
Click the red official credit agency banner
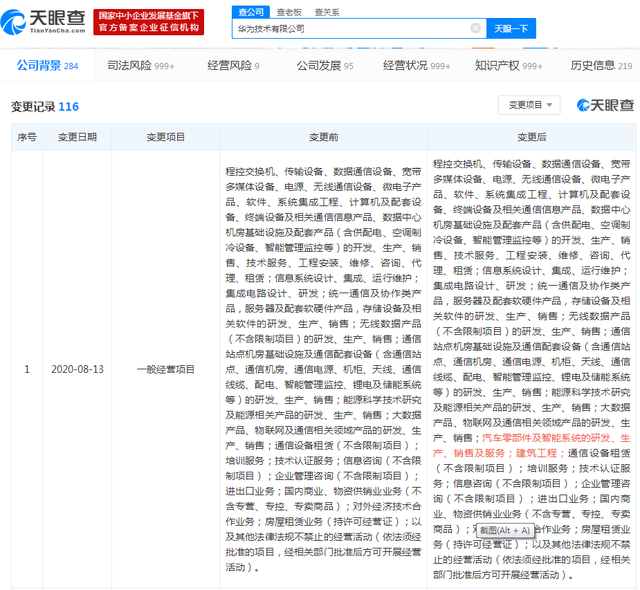pyautogui.click(x=146, y=21)
